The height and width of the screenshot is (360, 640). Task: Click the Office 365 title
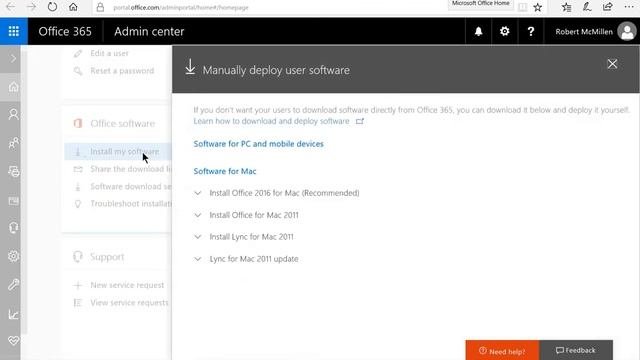click(65, 31)
